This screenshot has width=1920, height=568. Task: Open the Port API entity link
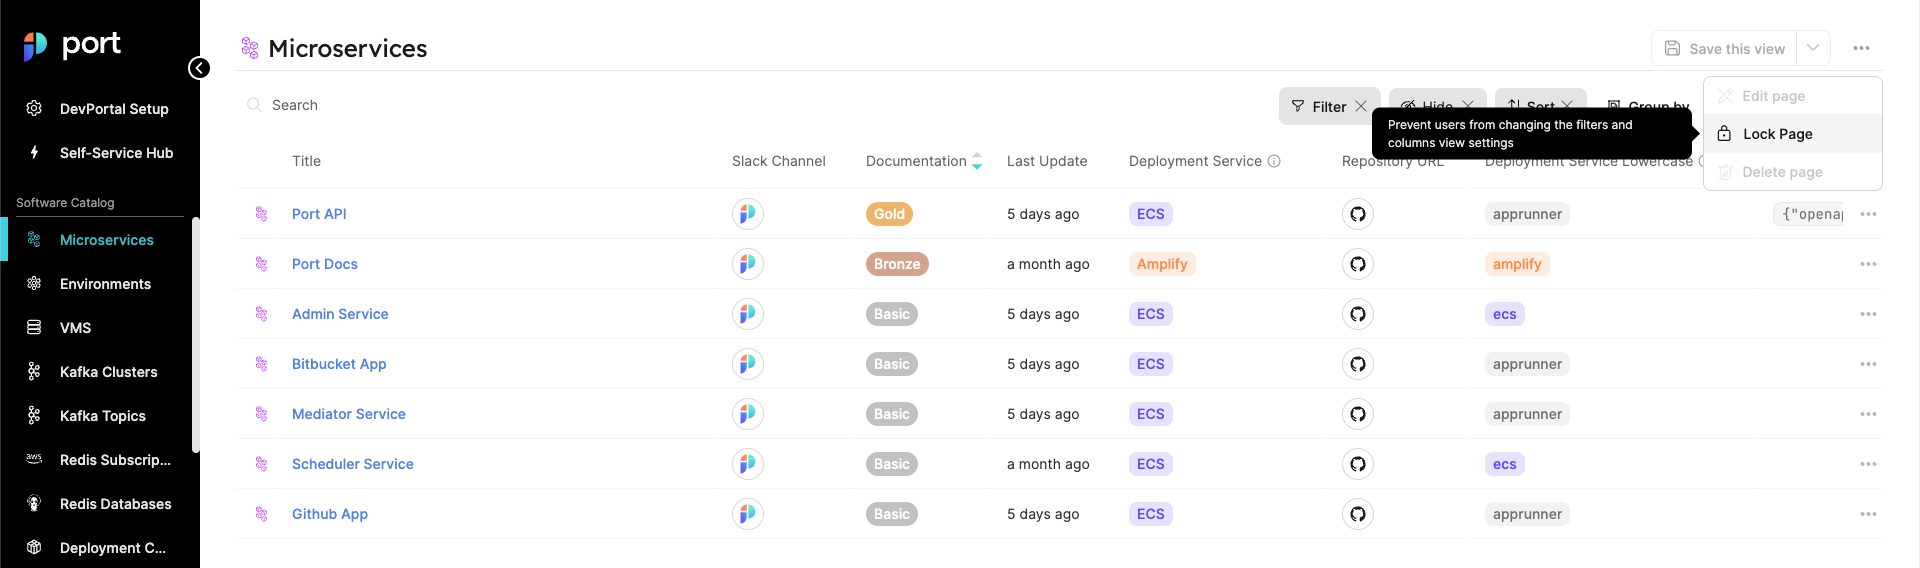click(x=319, y=214)
